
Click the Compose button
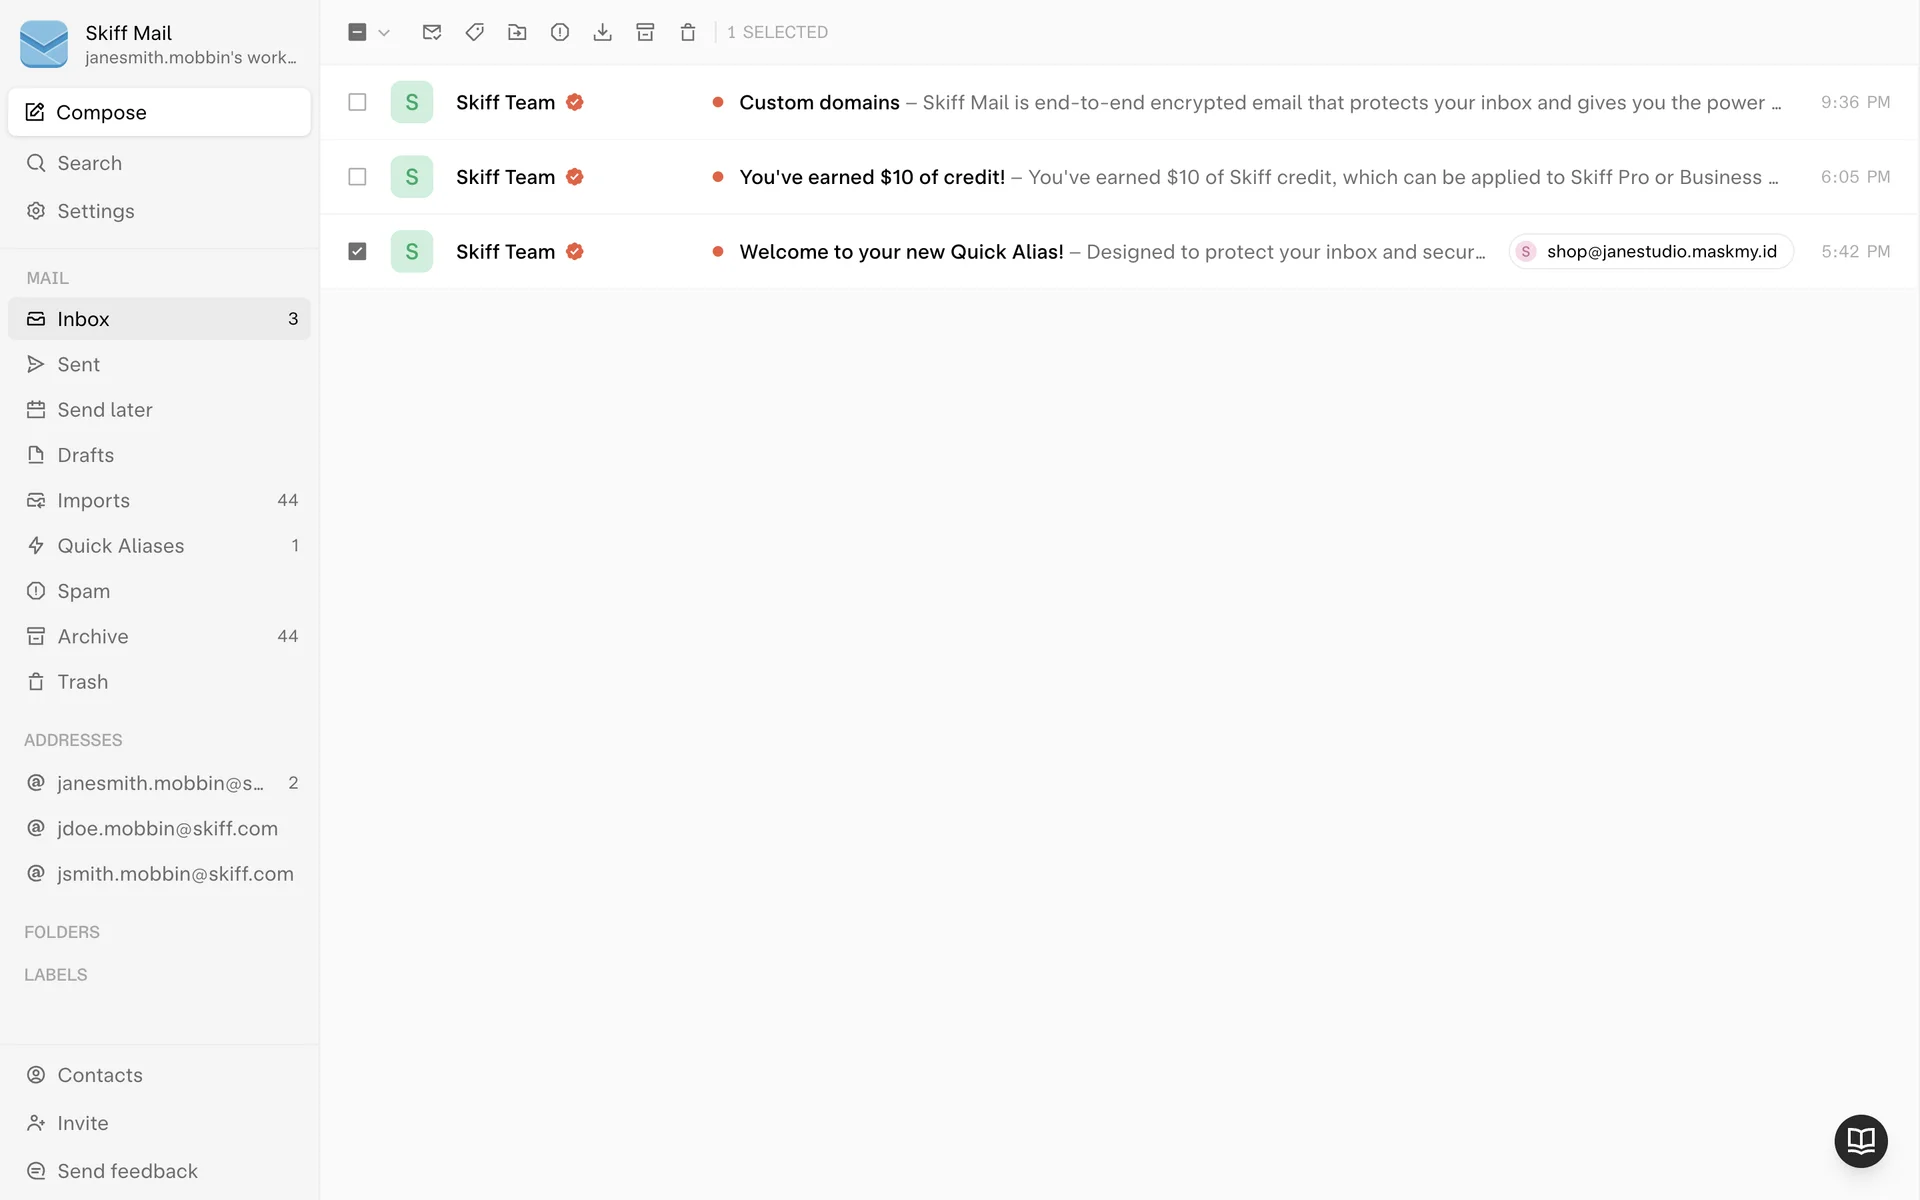160,112
